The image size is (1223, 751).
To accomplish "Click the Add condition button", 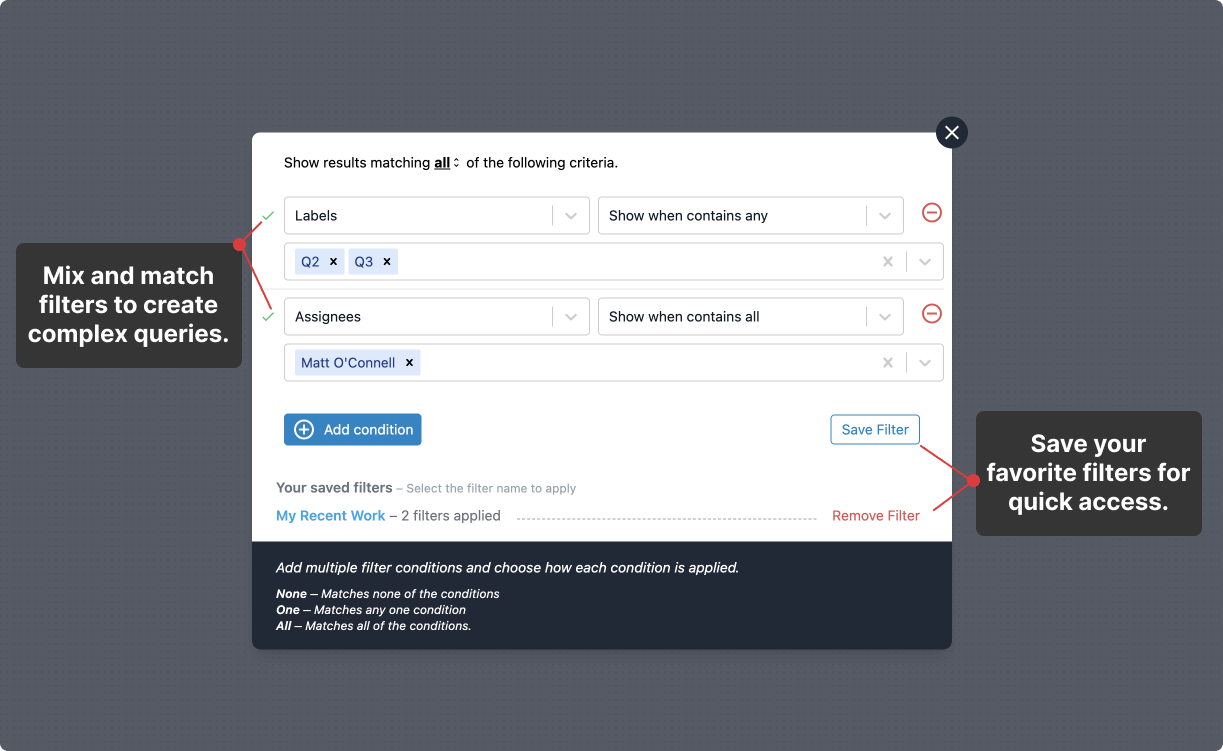I will (x=353, y=430).
